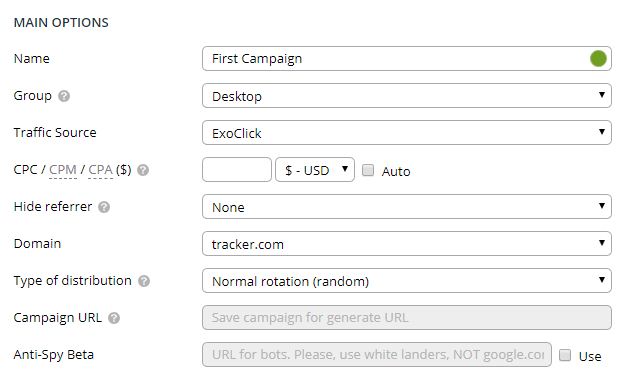
Task: Click the Campaign URL help icon
Action: 114,318
